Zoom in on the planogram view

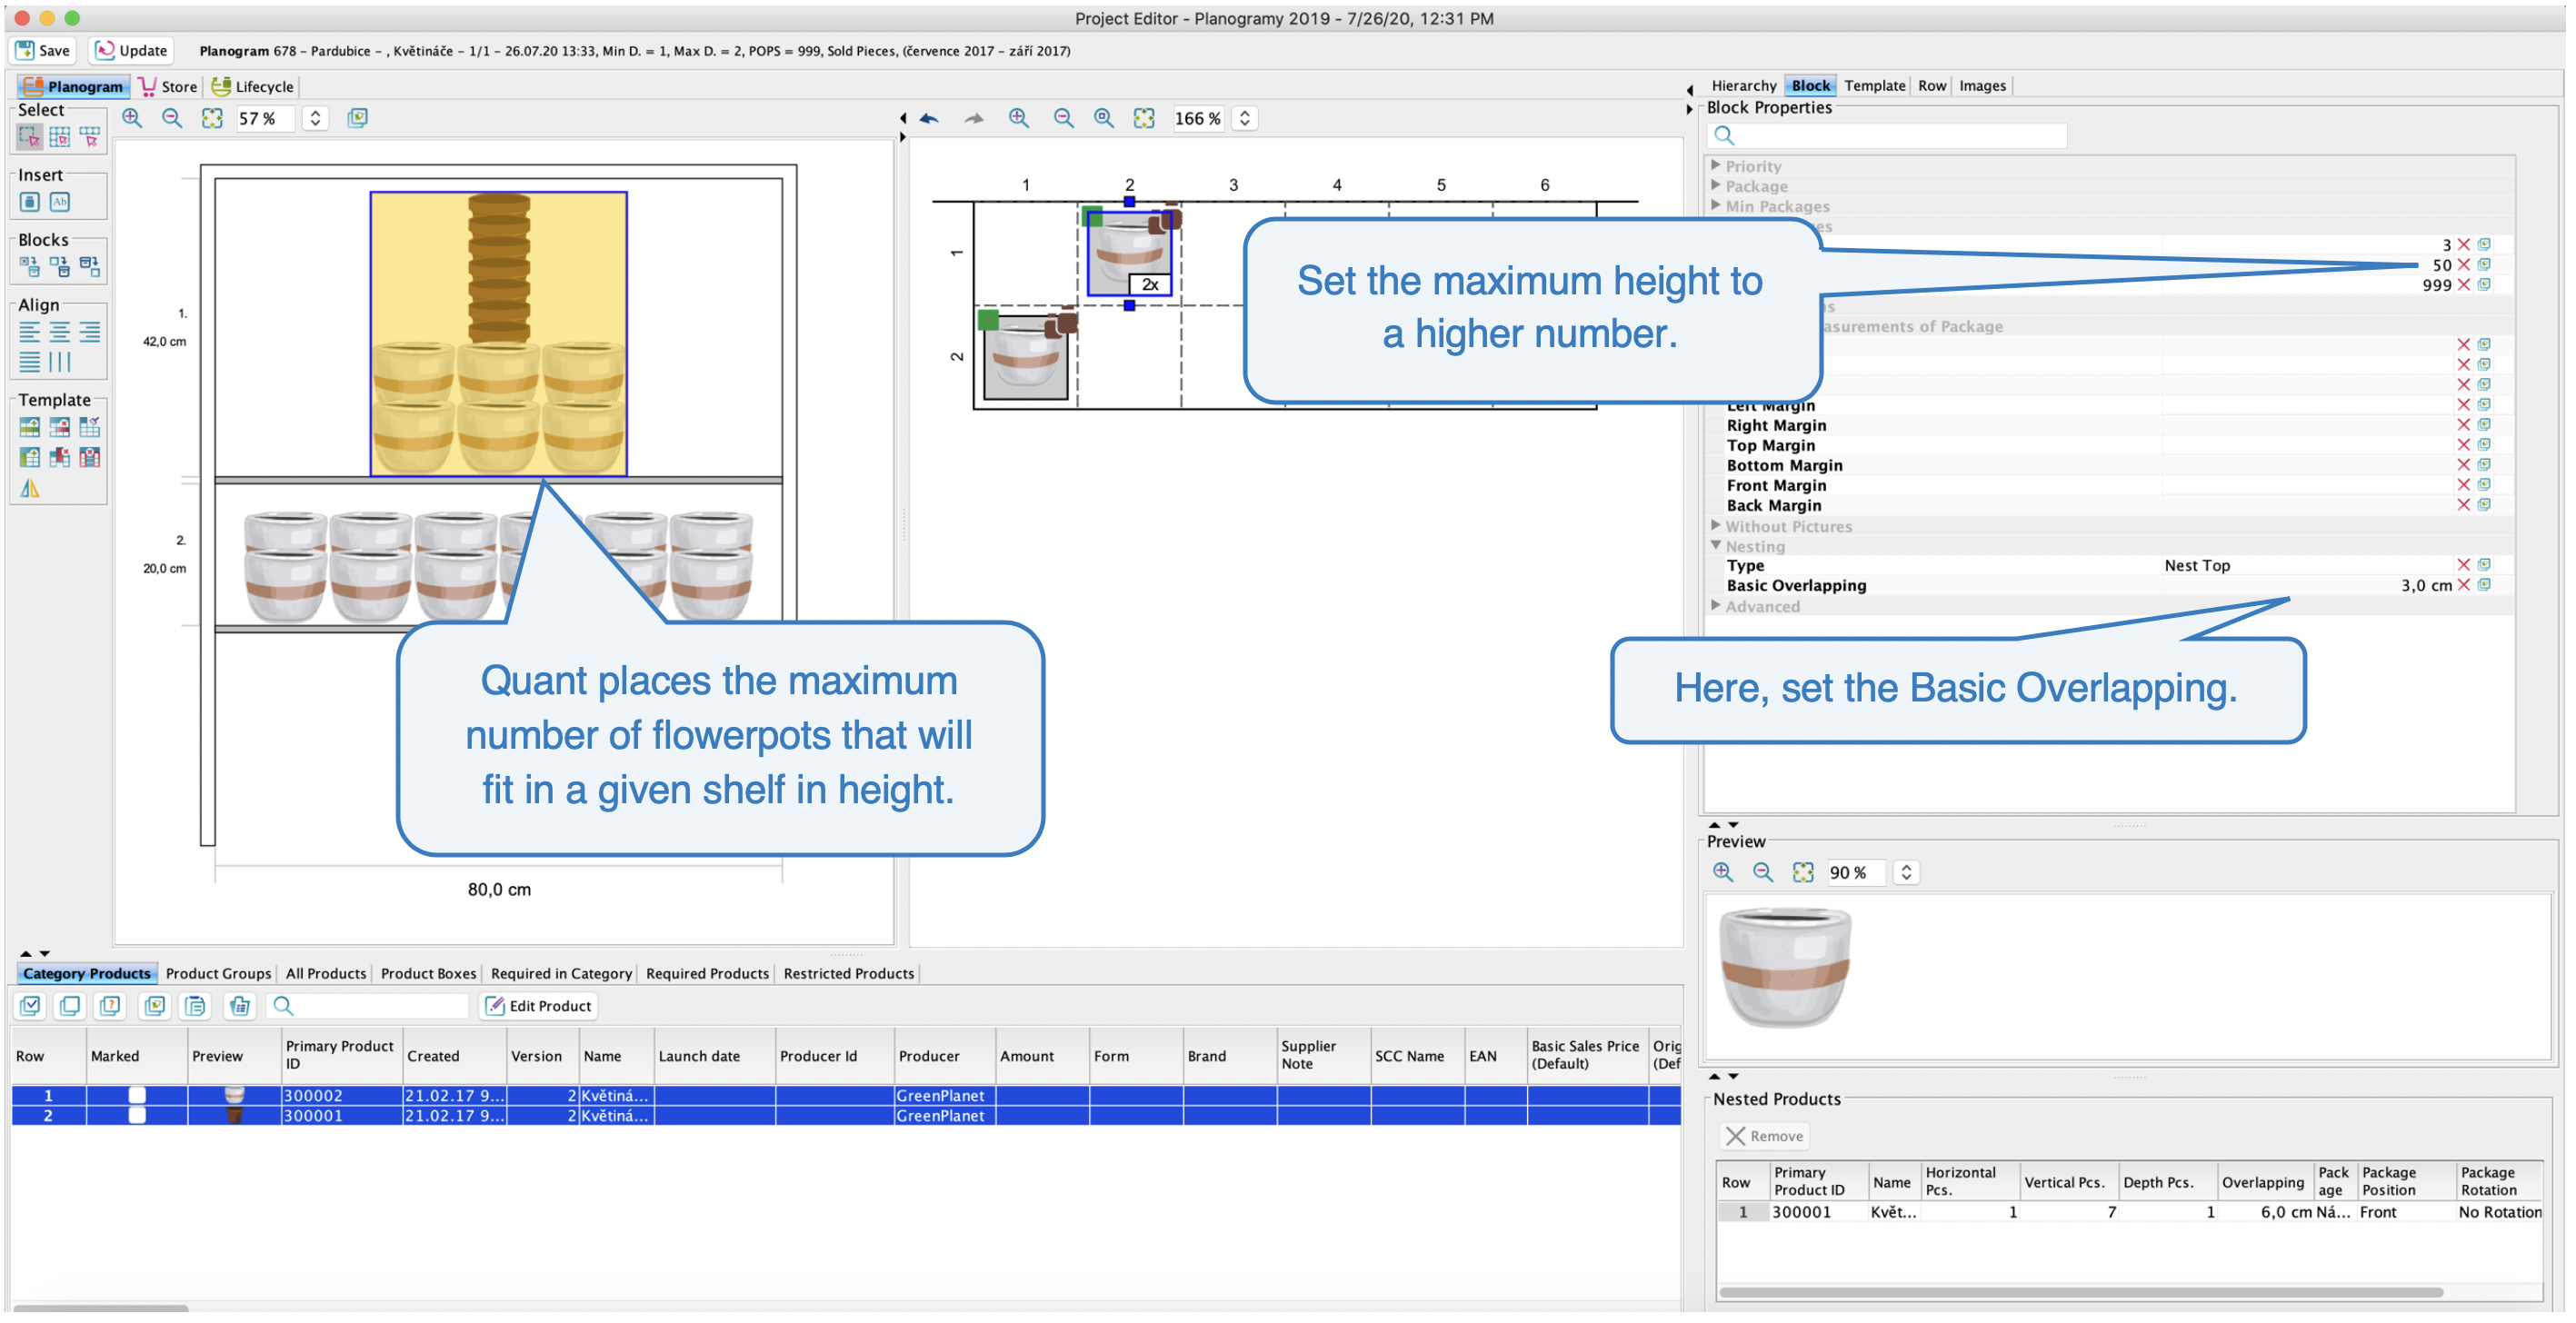(132, 118)
